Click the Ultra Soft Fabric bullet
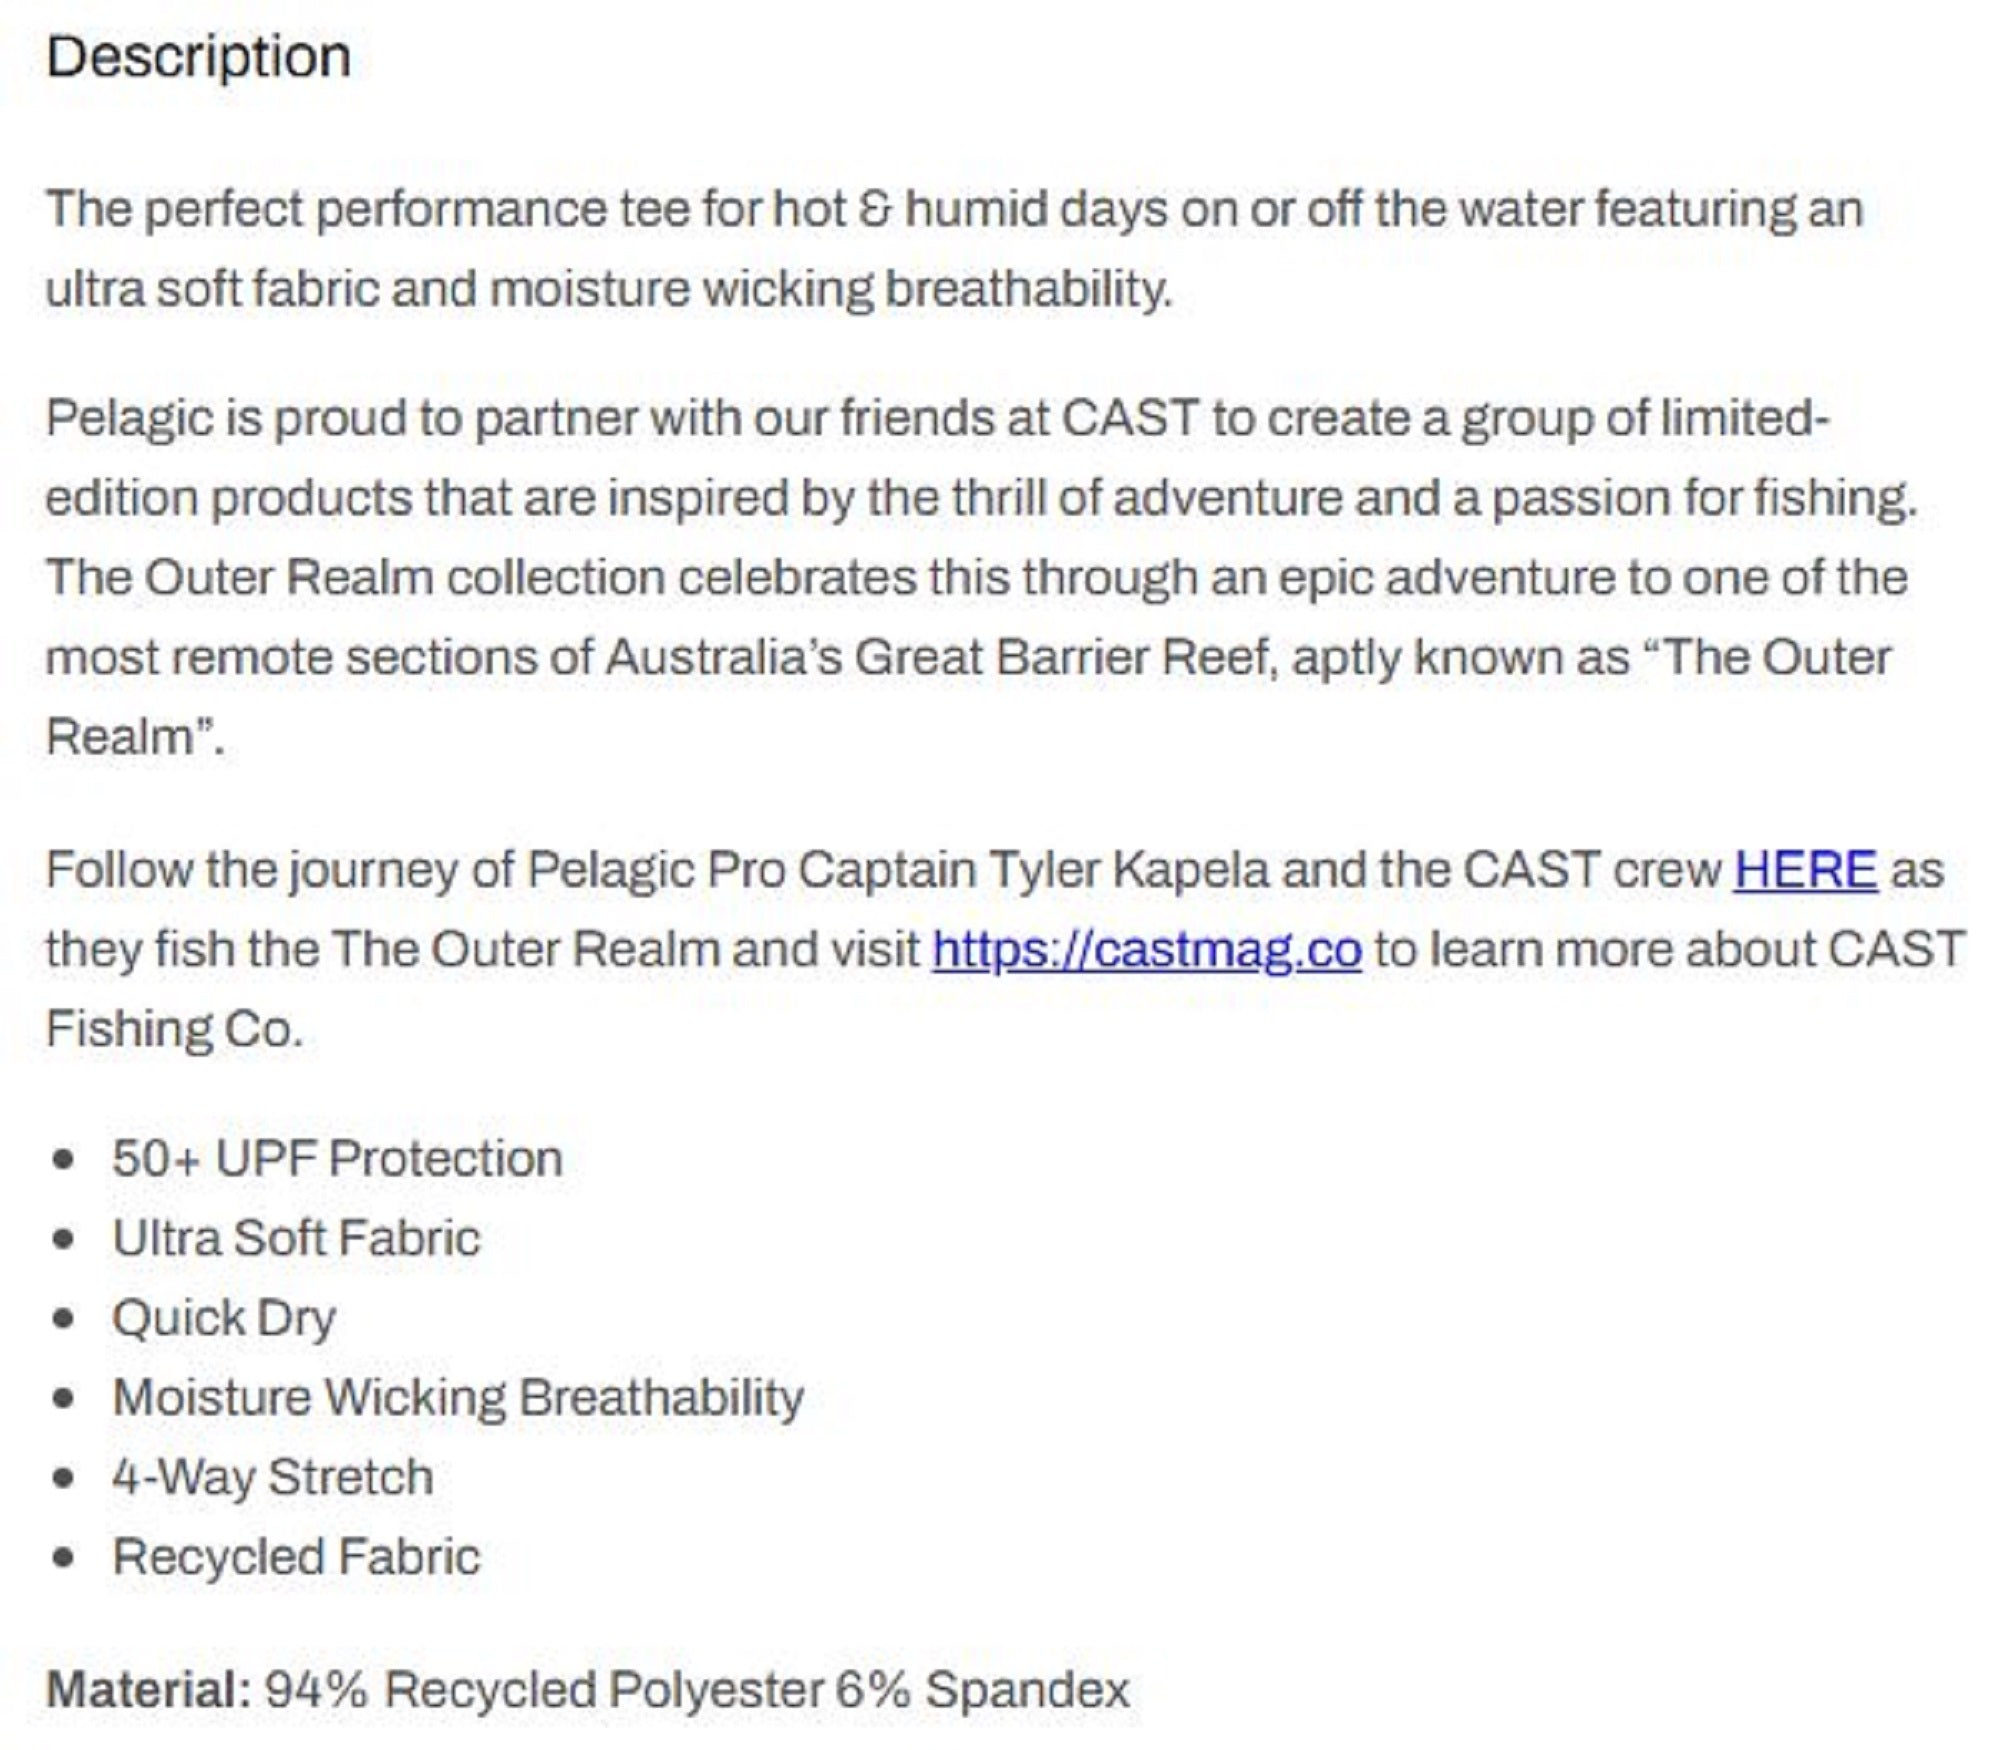 296,1238
